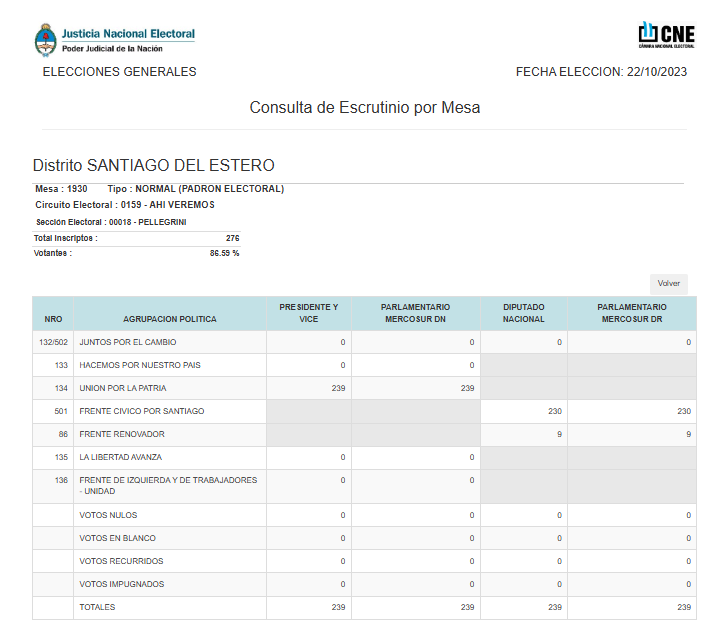Click the Consulta de Escrutinio por Mesa title
This screenshot has height=629, width=725.
365,107
